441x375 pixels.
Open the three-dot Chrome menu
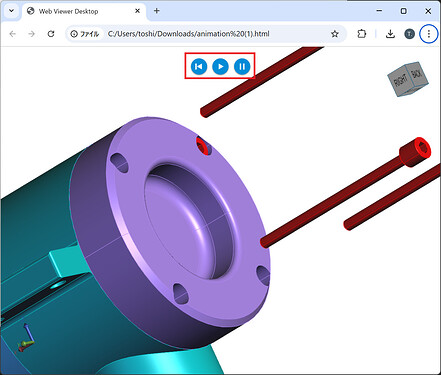429,34
